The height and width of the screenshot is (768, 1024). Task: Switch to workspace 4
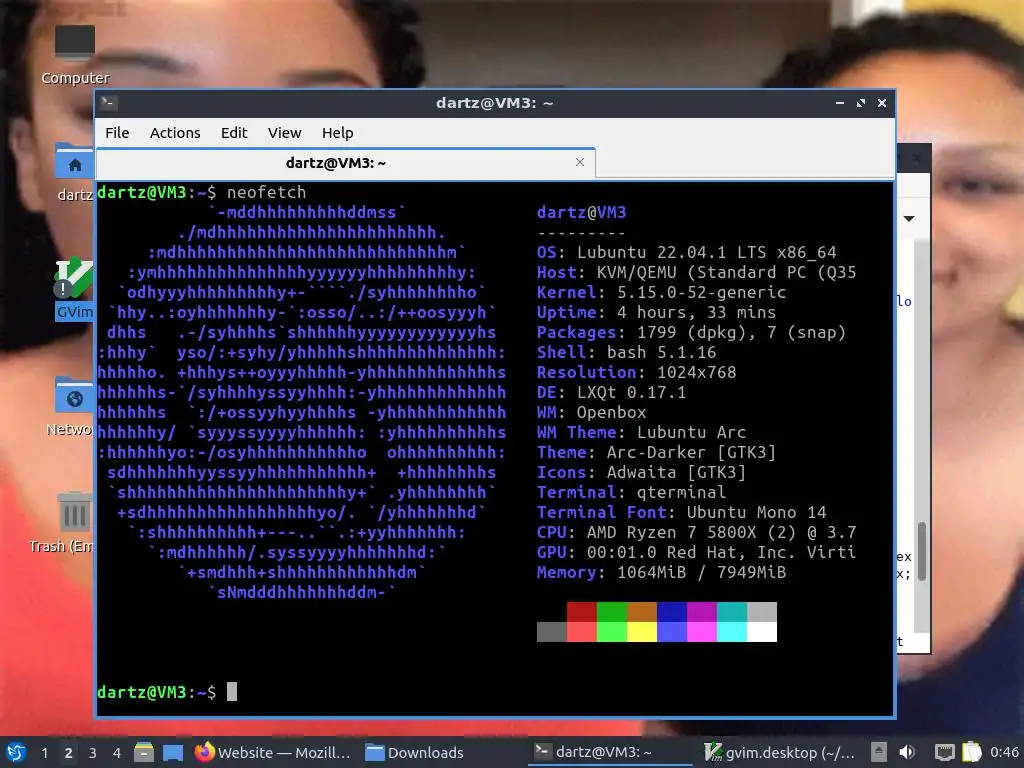tap(117, 752)
